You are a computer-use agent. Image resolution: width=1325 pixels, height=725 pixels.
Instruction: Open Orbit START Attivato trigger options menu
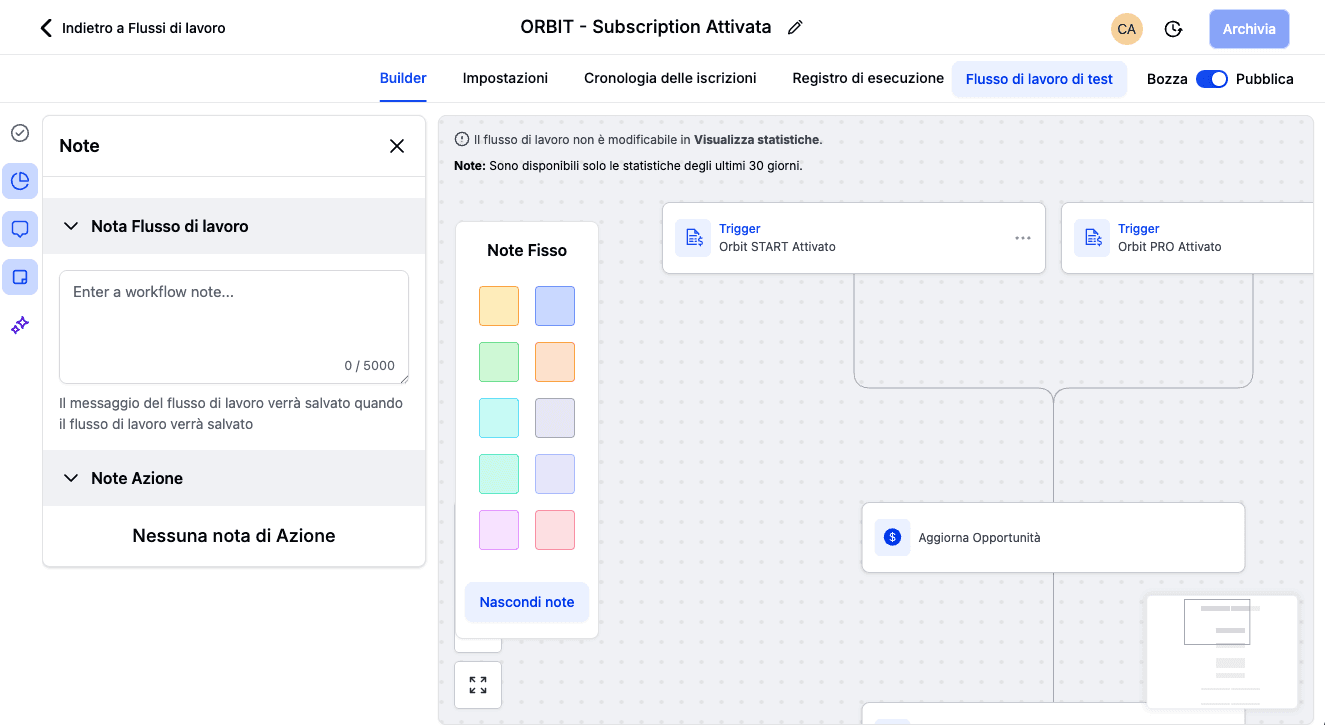(x=1023, y=238)
